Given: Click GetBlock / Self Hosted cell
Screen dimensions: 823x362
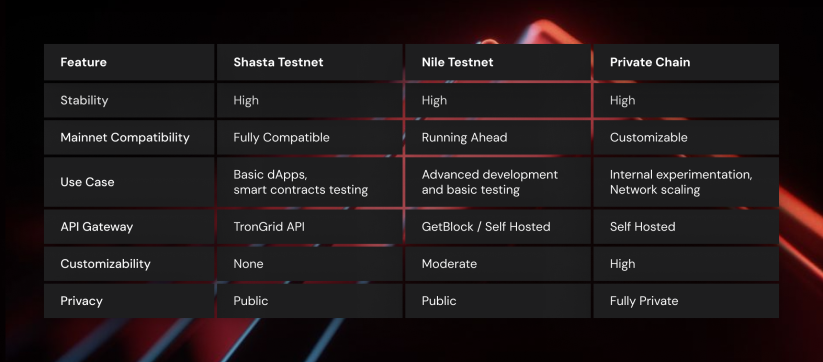Looking at the screenshot, I should (x=498, y=227).
